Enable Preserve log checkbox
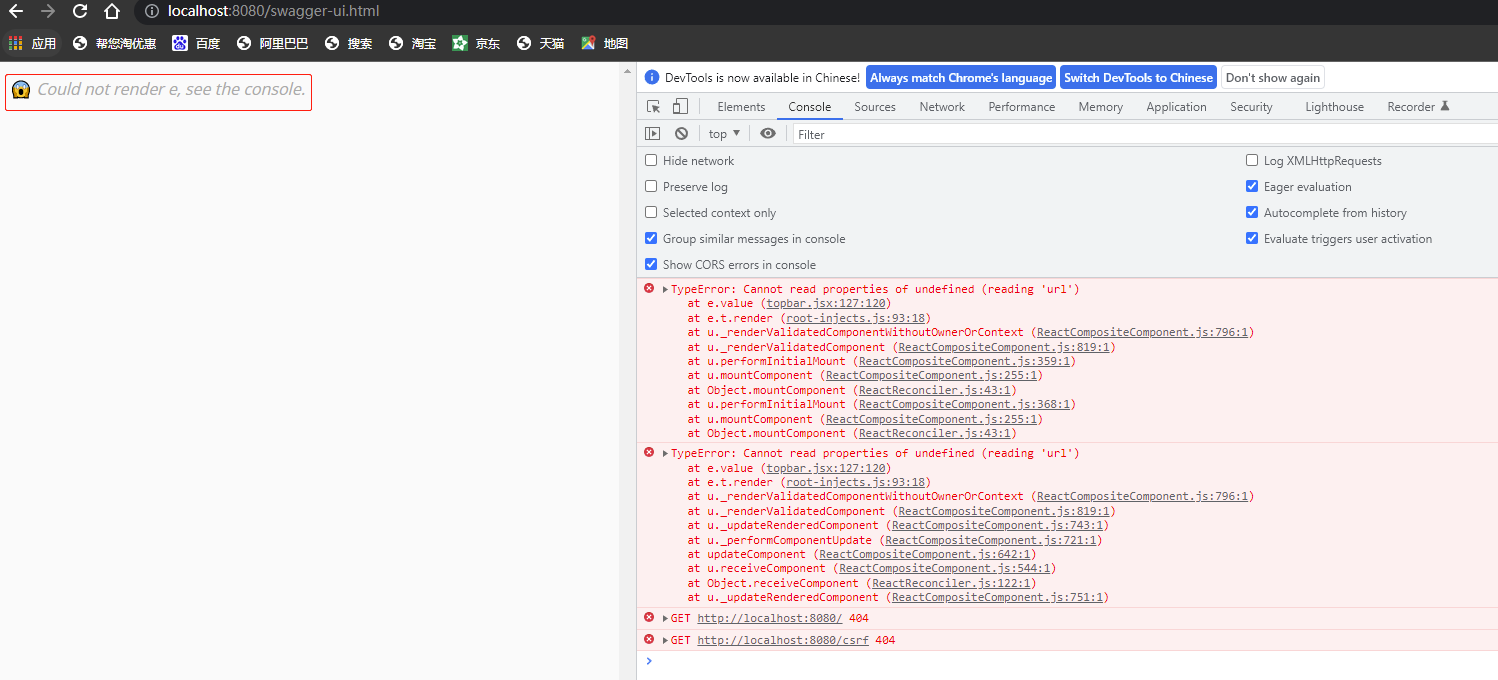 pyautogui.click(x=651, y=186)
